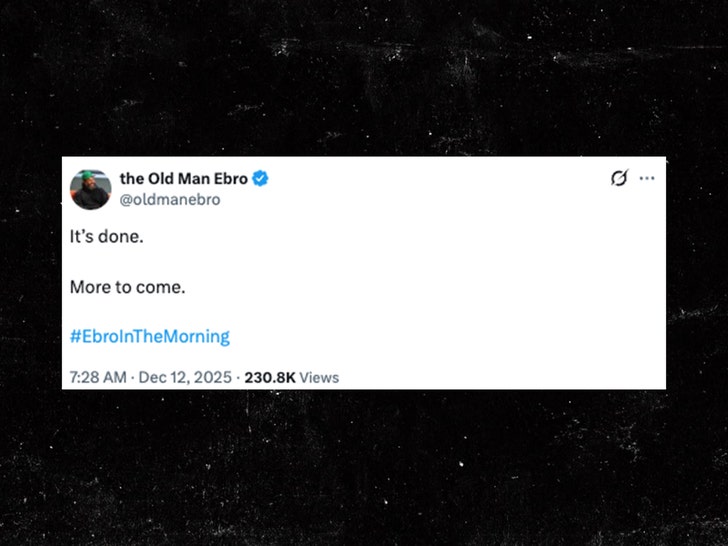This screenshot has height=546, width=728.
Task: Open the @oldmanebro handle link
Action: point(170,199)
